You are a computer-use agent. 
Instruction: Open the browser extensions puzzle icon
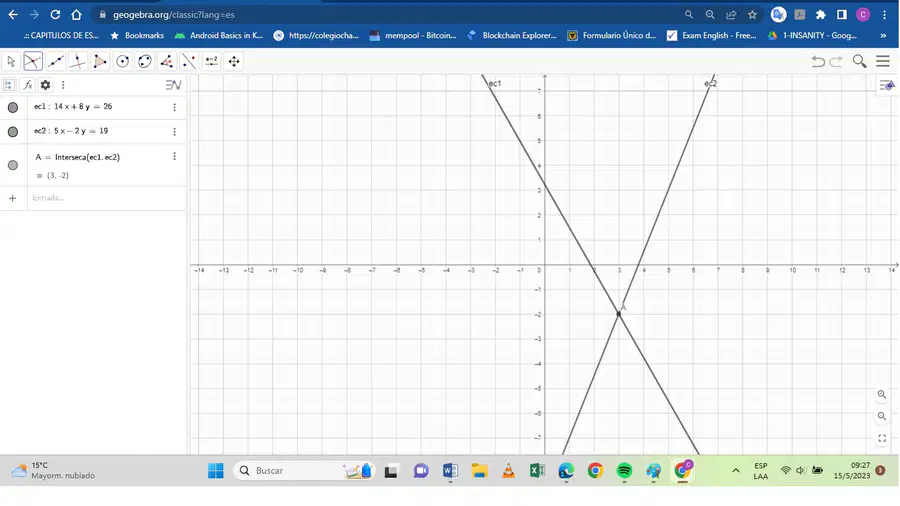tap(821, 15)
